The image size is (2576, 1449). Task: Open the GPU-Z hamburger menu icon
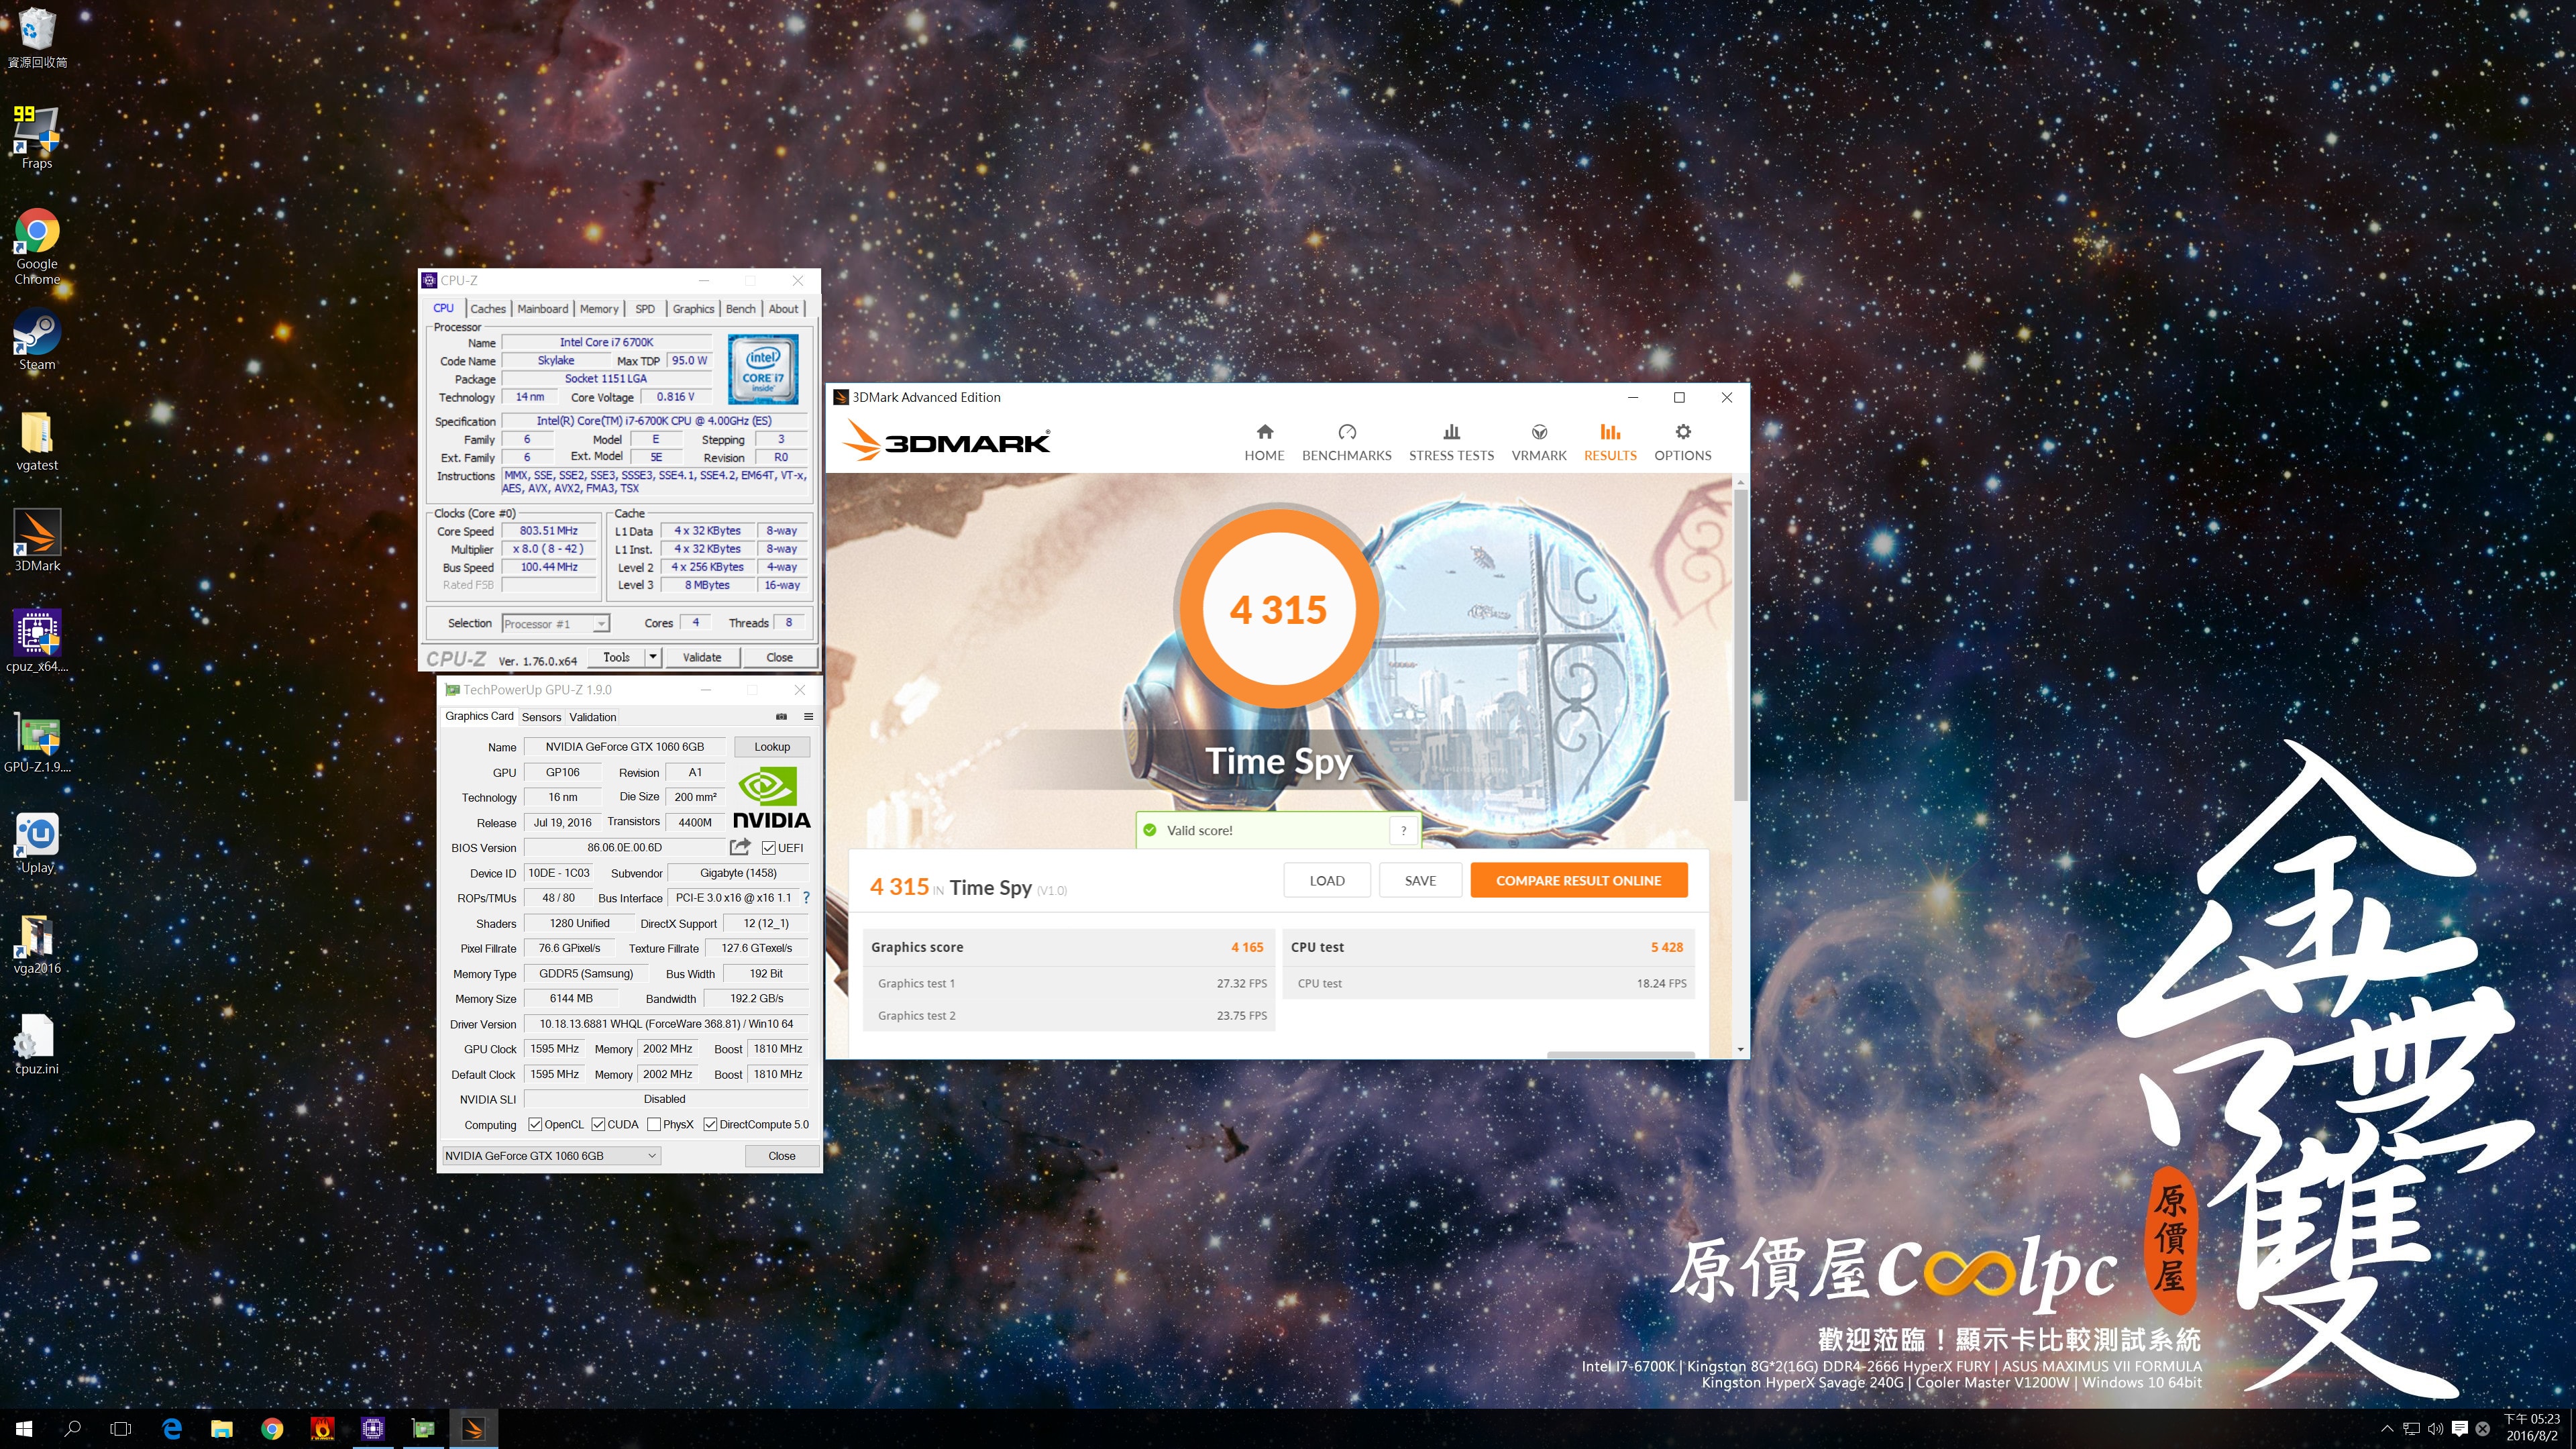coord(808,716)
